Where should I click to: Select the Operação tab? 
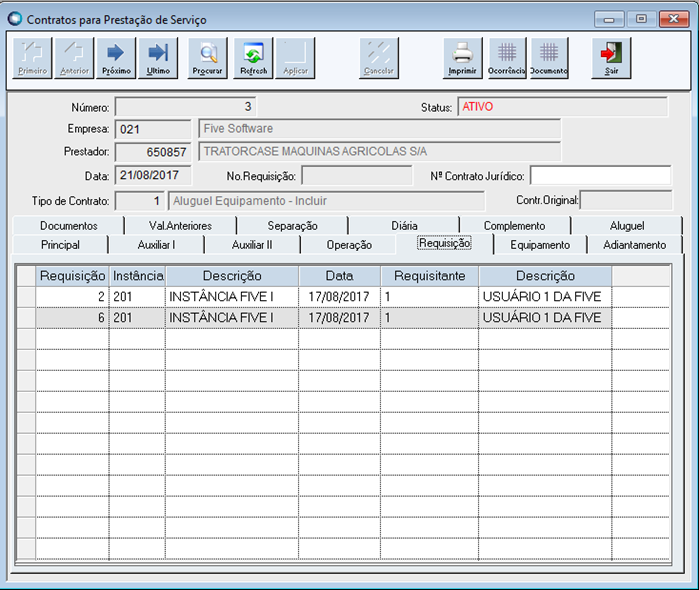pos(349,245)
